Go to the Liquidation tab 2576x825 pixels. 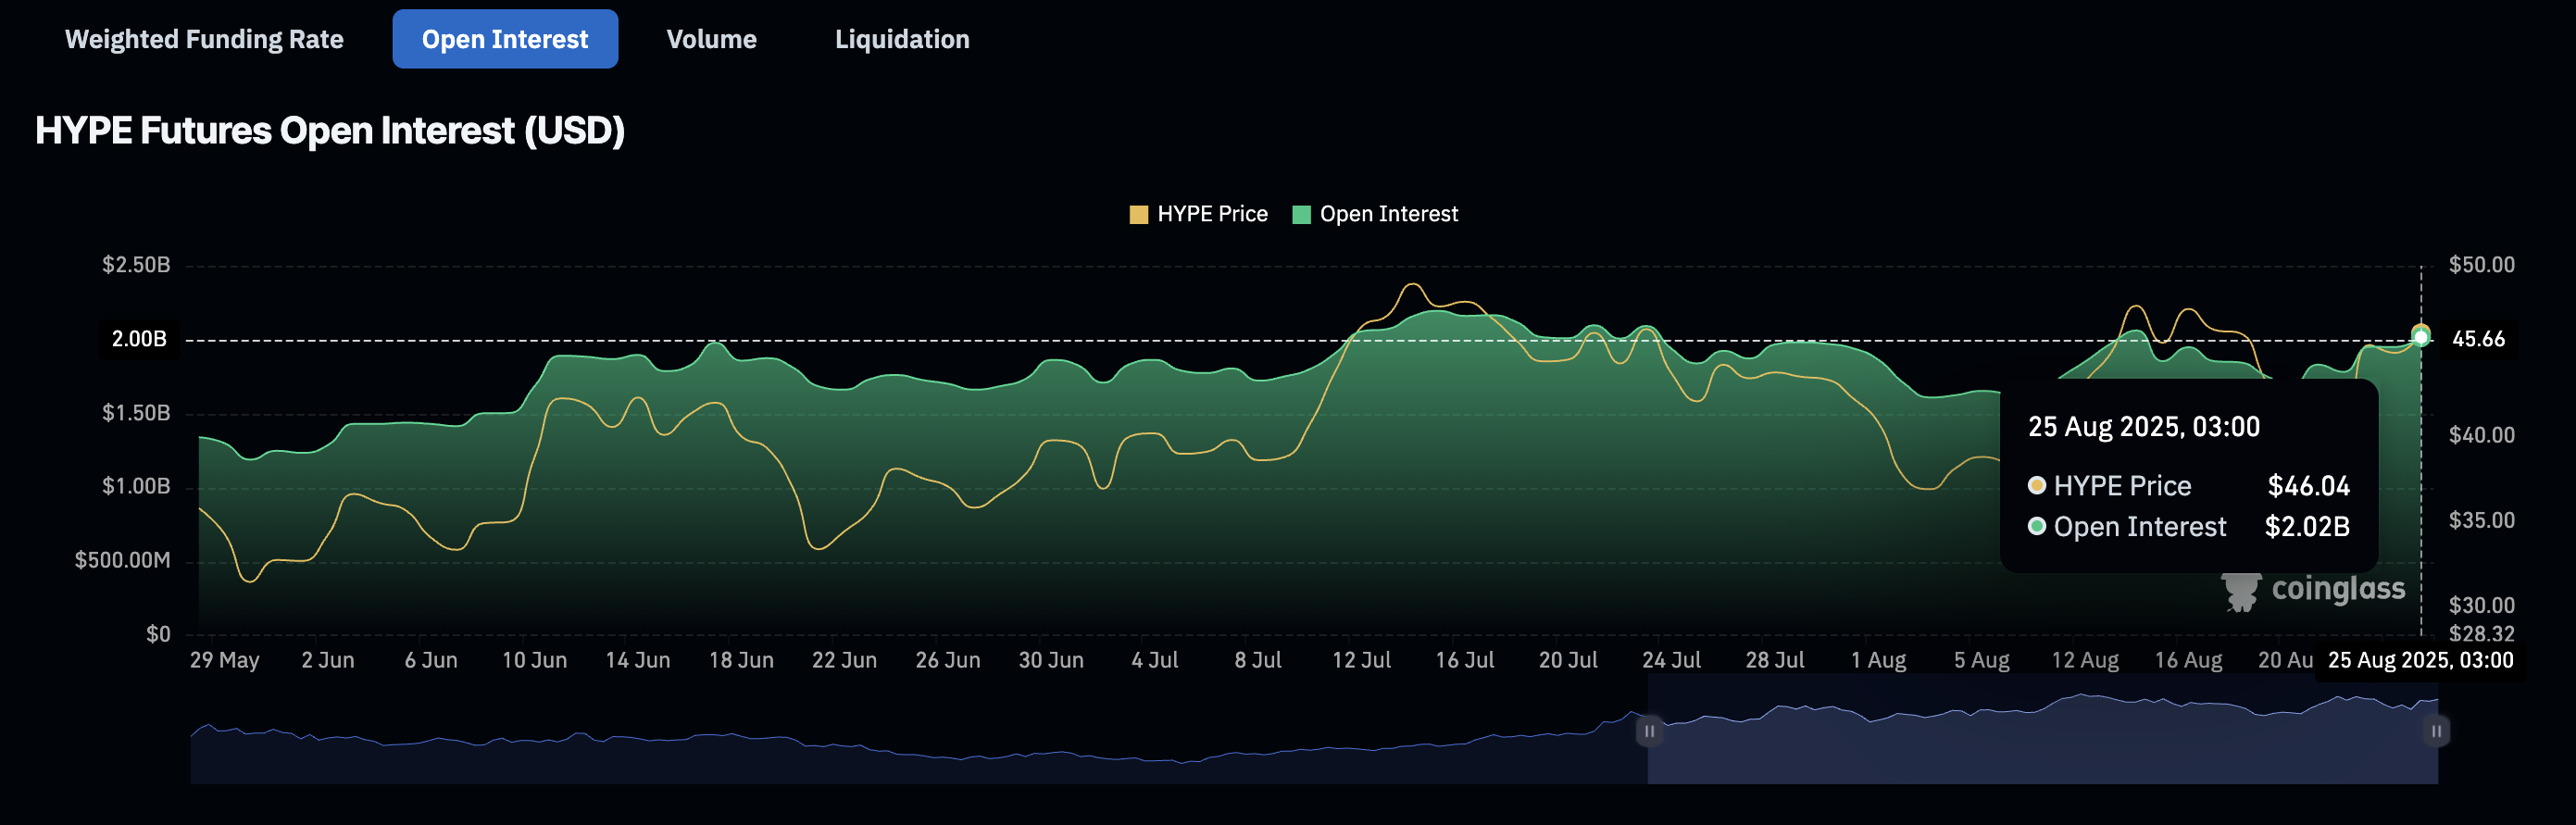coord(901,40)
